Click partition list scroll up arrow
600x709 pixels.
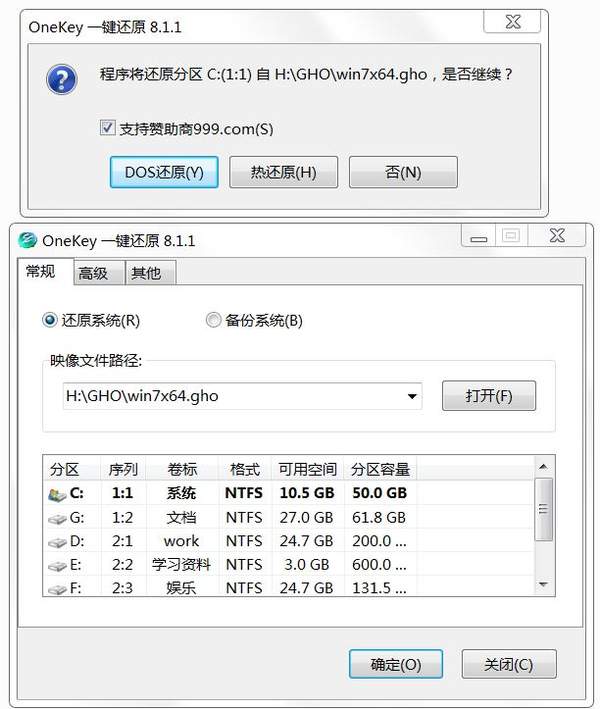543,466
